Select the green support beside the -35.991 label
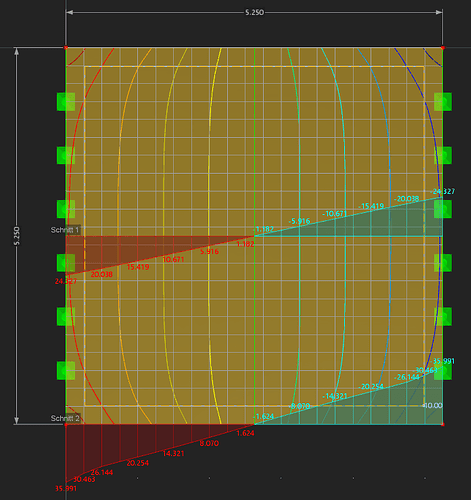This screenshot has width=471, height=500. [x=443, y=370]
